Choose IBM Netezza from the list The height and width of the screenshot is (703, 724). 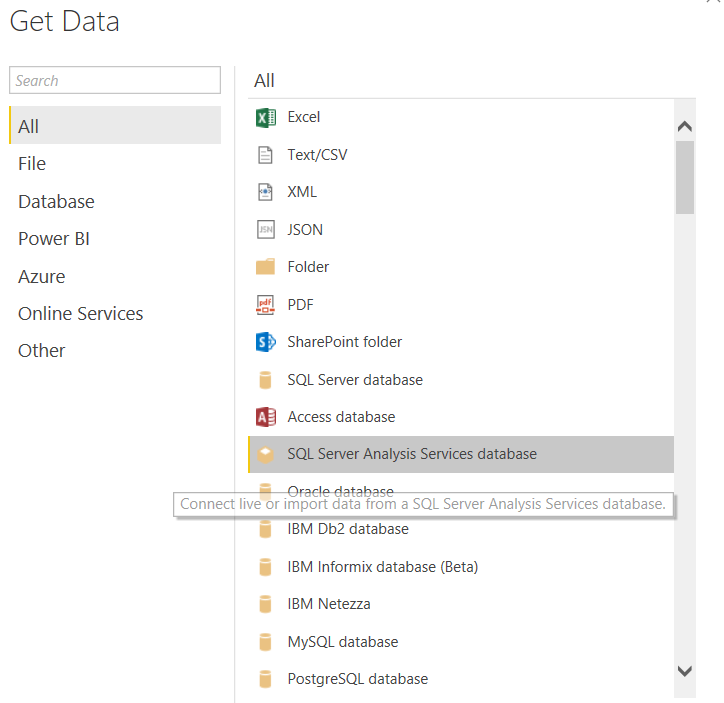[461, 604]
